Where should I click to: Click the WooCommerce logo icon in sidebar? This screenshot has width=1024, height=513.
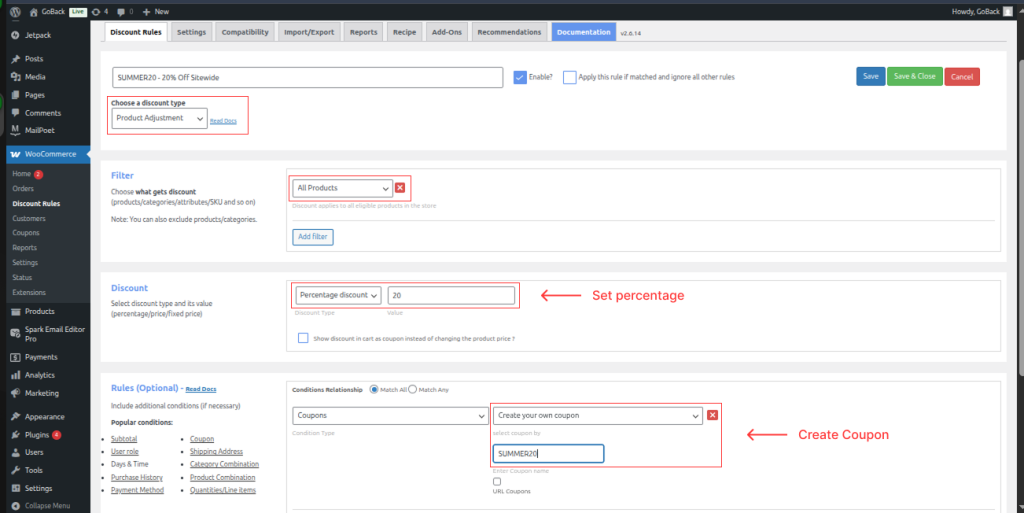pyautogui.click(x=16, y=154)
